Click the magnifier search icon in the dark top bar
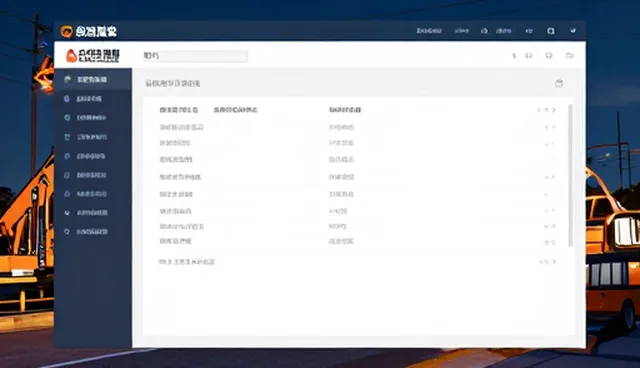The height and width of the screenshot is (368, 640). click(x=551, y=31)
